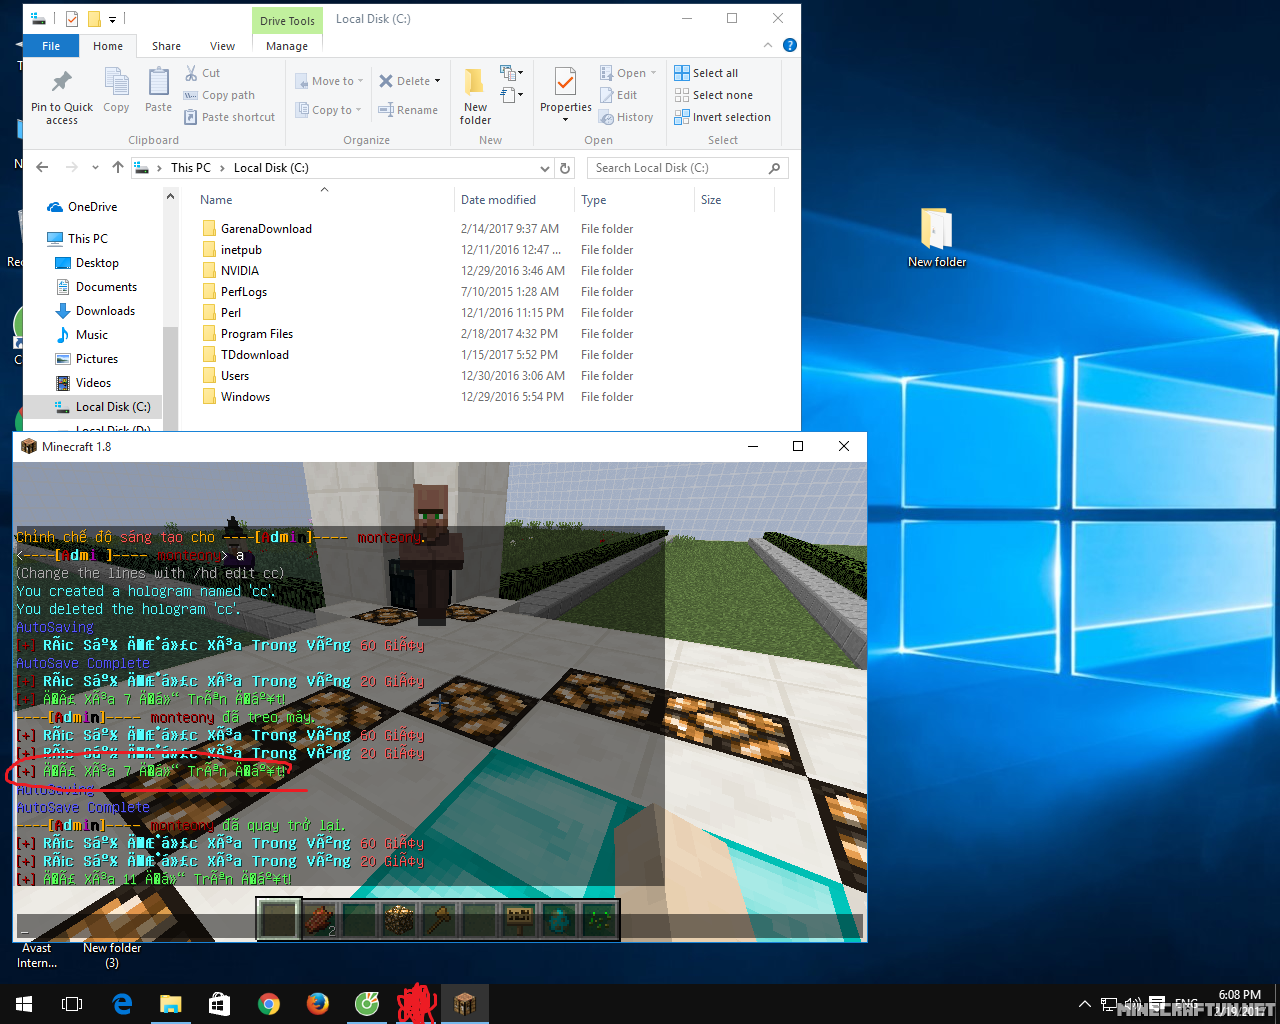Click the Paste button in the ribbon
Viewport: 1280px width, 1024px height.
pyautogui.click(x=158, y=91)
